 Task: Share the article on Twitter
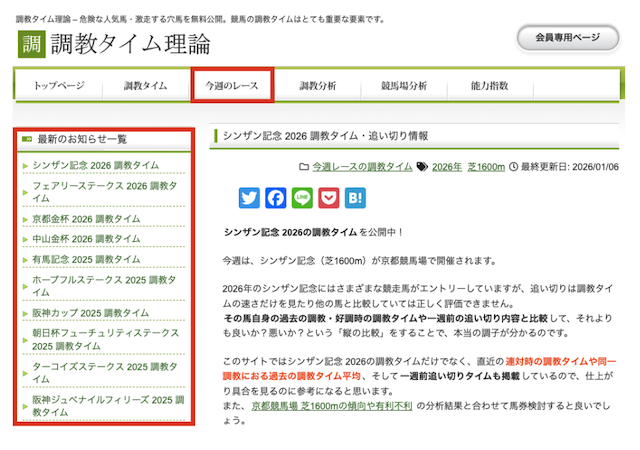249,198
